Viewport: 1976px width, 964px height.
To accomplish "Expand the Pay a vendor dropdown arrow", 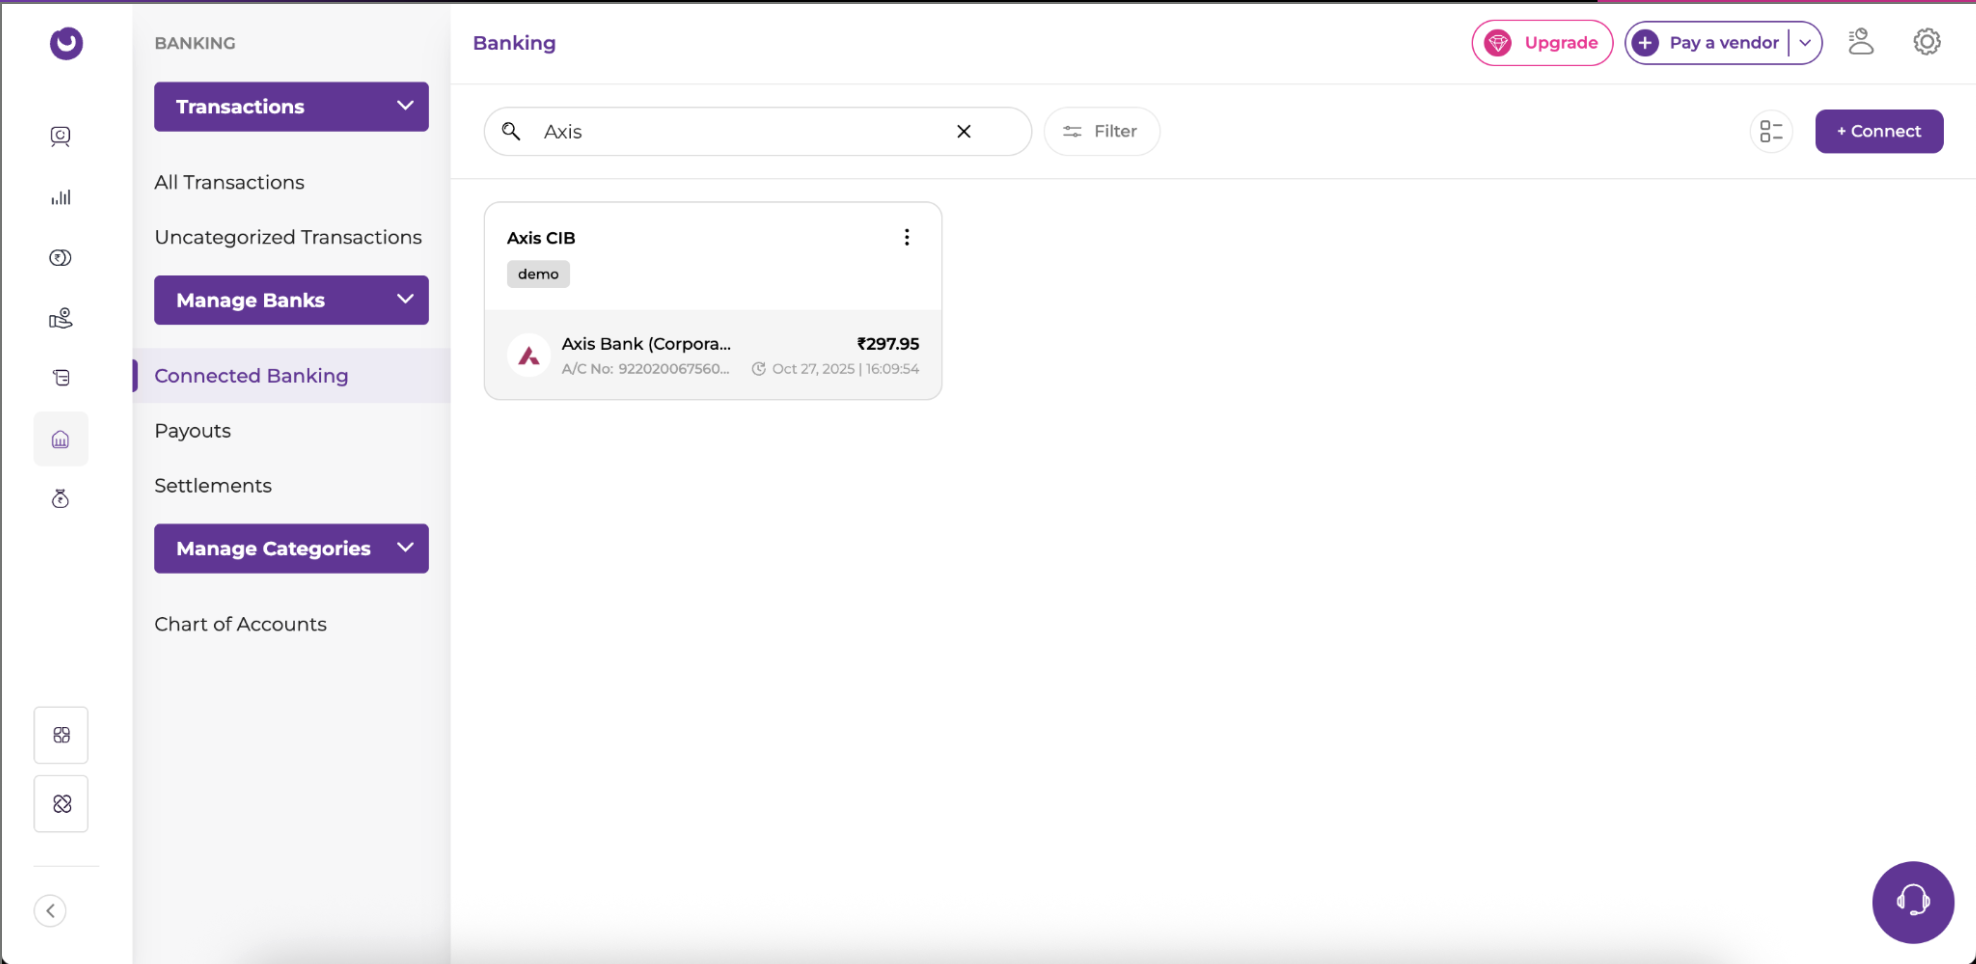I will click(1805, 43).
